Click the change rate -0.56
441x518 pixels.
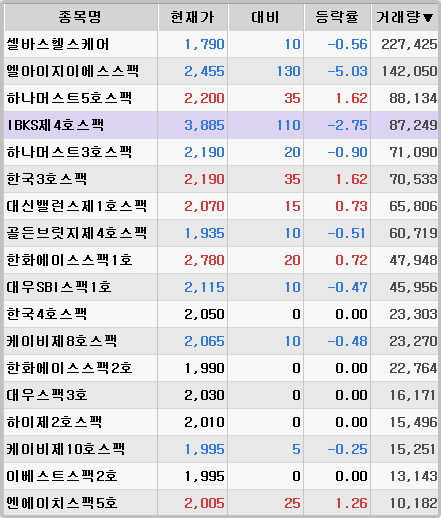(x=347, y=44)
